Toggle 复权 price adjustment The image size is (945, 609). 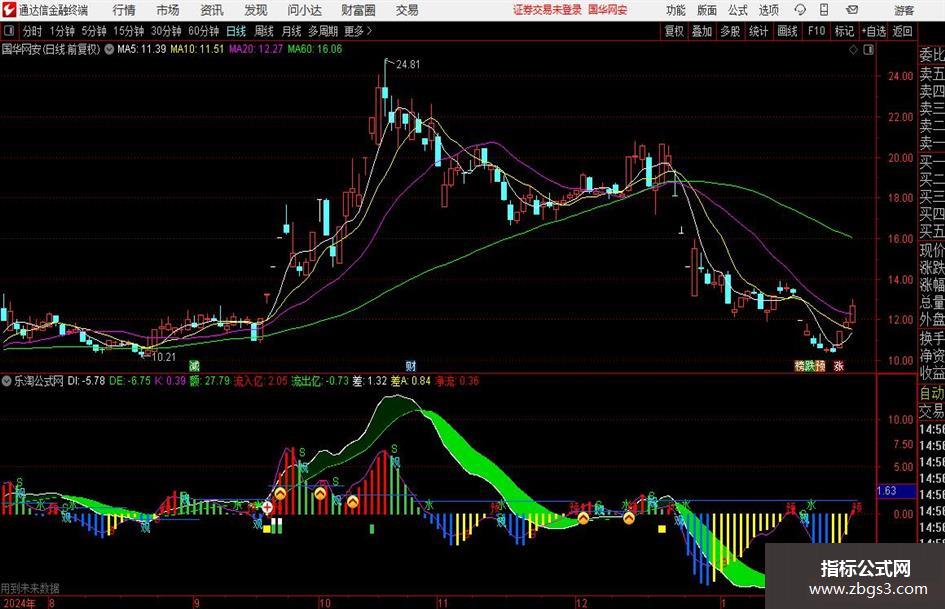[674, 31]
